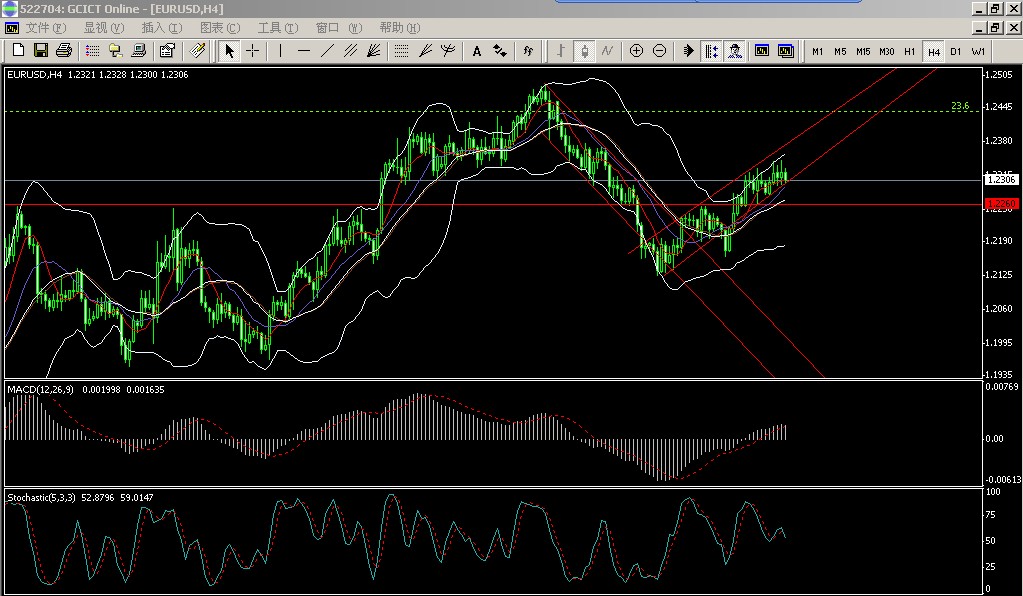Open the 图表(C) menu

(x=220, y=27)
